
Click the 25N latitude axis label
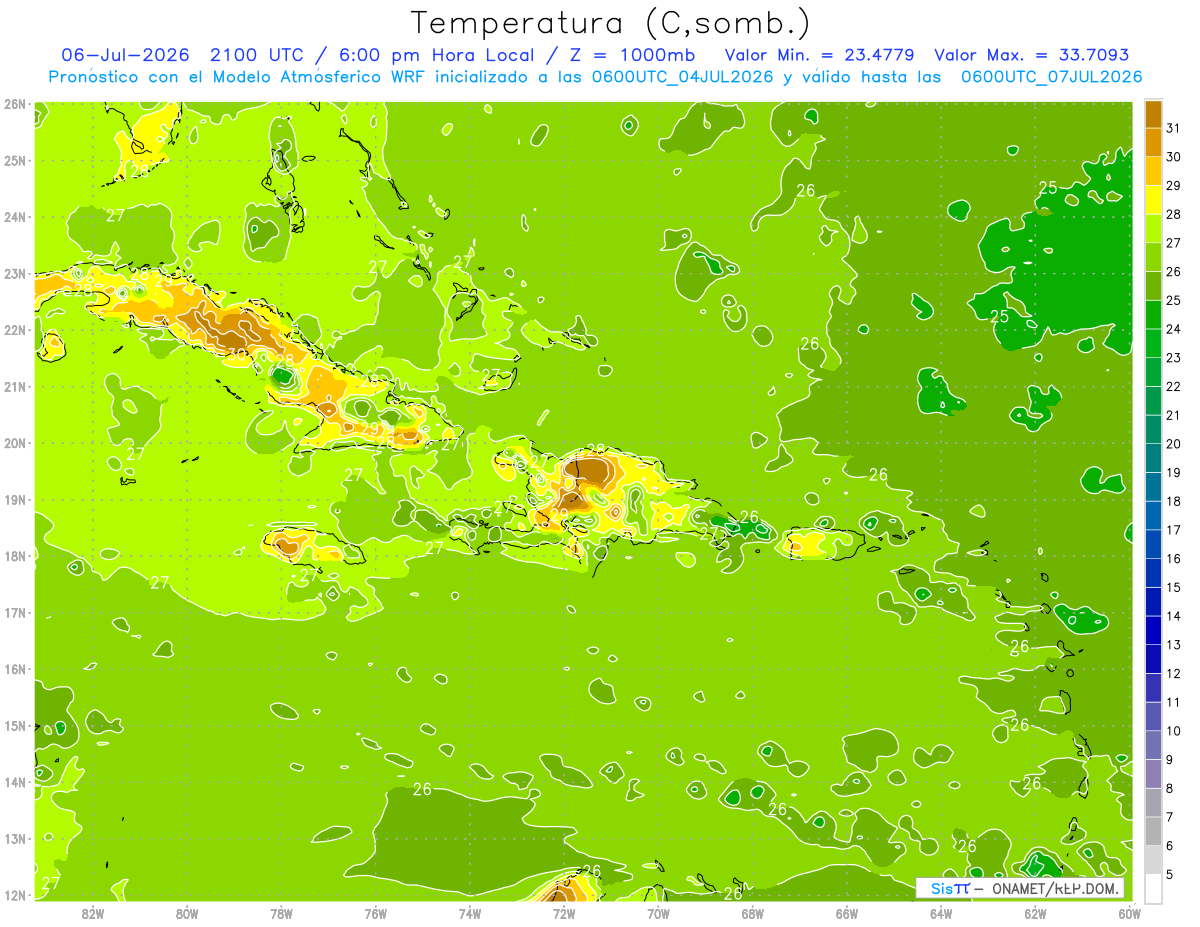pyautogui.click(x=14, y=160)
